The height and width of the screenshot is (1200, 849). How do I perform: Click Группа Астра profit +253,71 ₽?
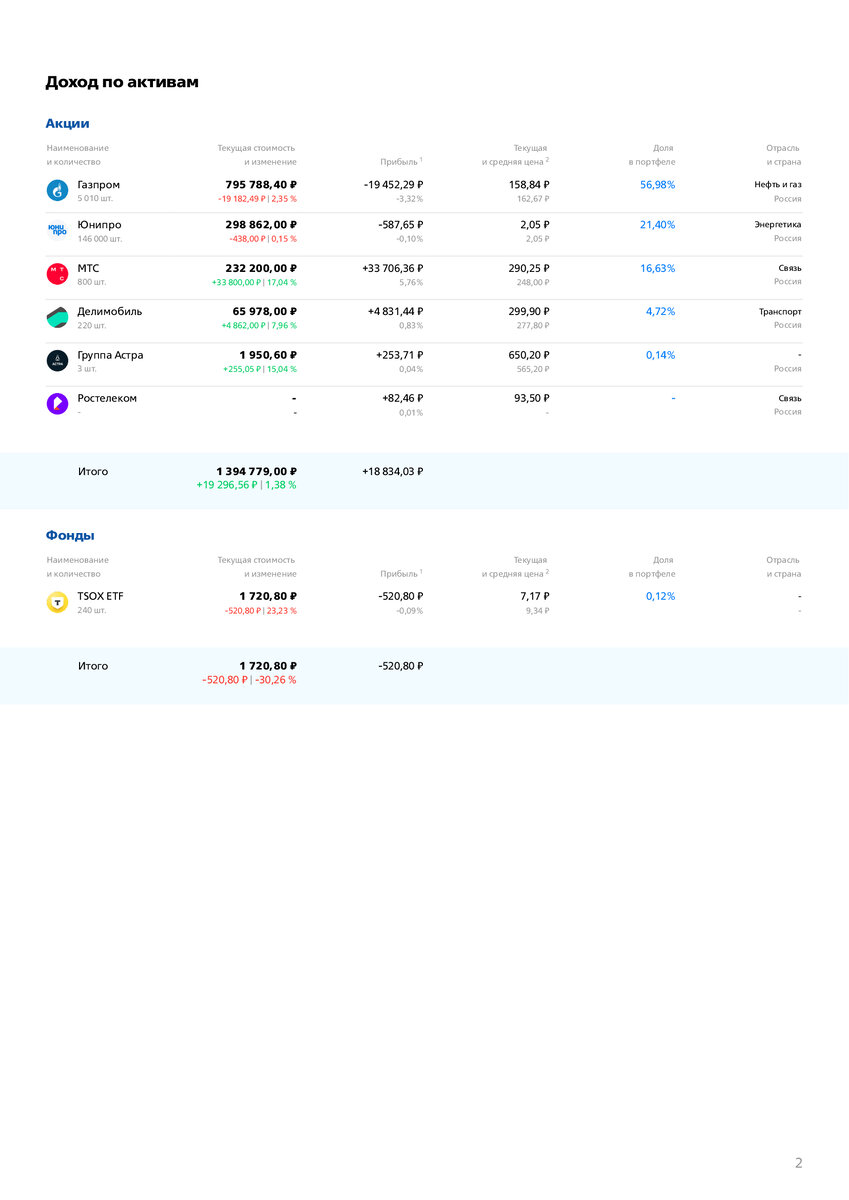(x=399, y=355)
